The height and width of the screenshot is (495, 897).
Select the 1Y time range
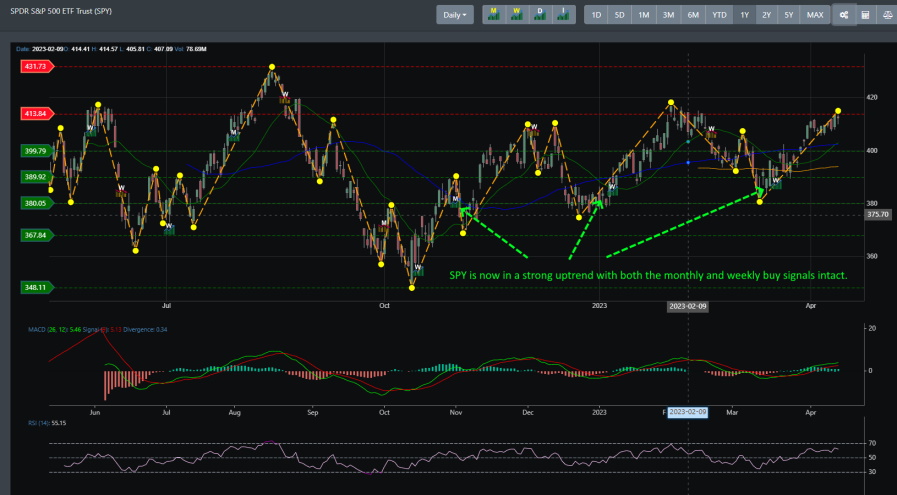click(x=744, y=15)
